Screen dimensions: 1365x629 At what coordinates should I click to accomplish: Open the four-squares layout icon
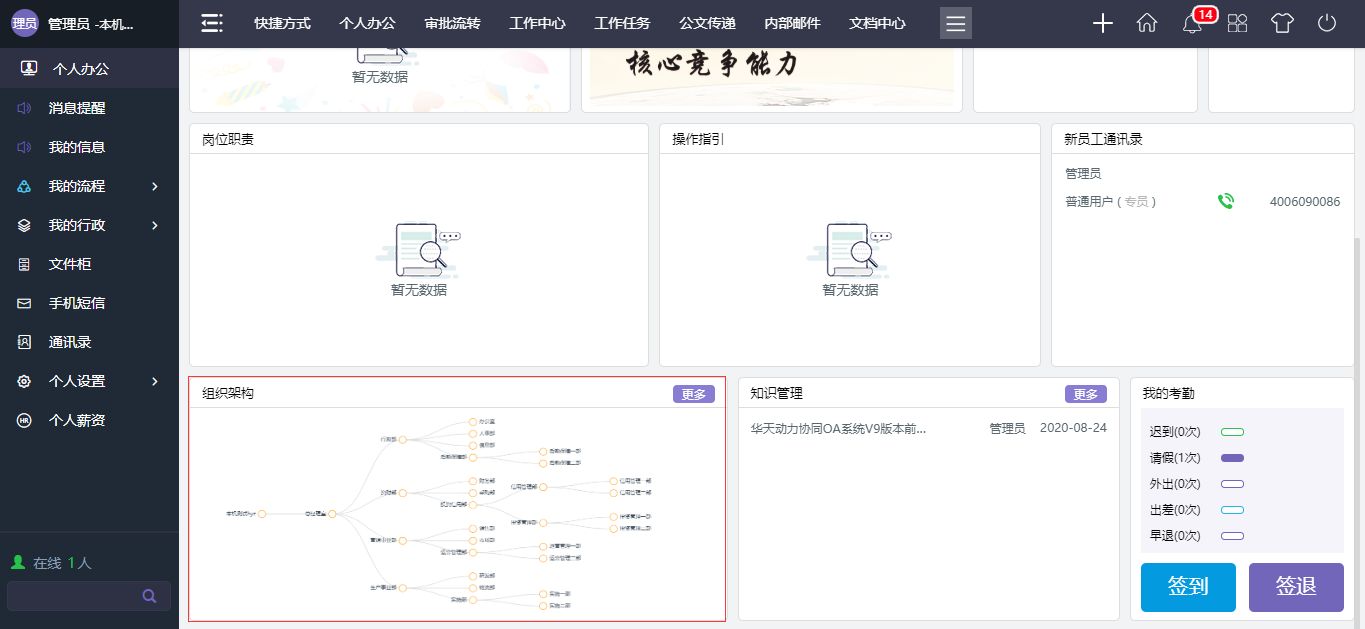click(1237, 24)
